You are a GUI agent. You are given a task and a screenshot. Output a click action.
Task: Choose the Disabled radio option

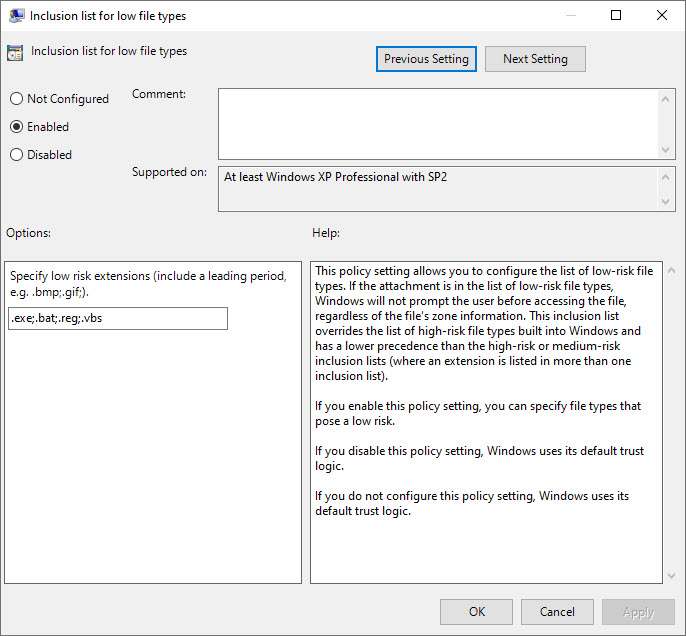tap(16, 155)
